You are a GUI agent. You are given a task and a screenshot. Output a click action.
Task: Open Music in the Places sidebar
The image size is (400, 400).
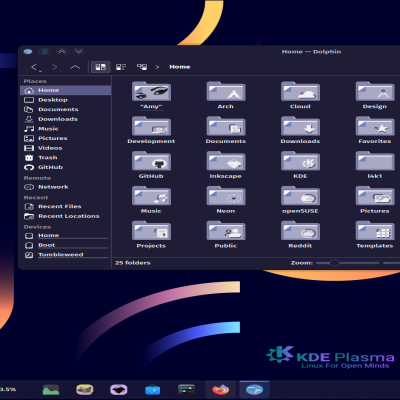click(x=65, y=129)
